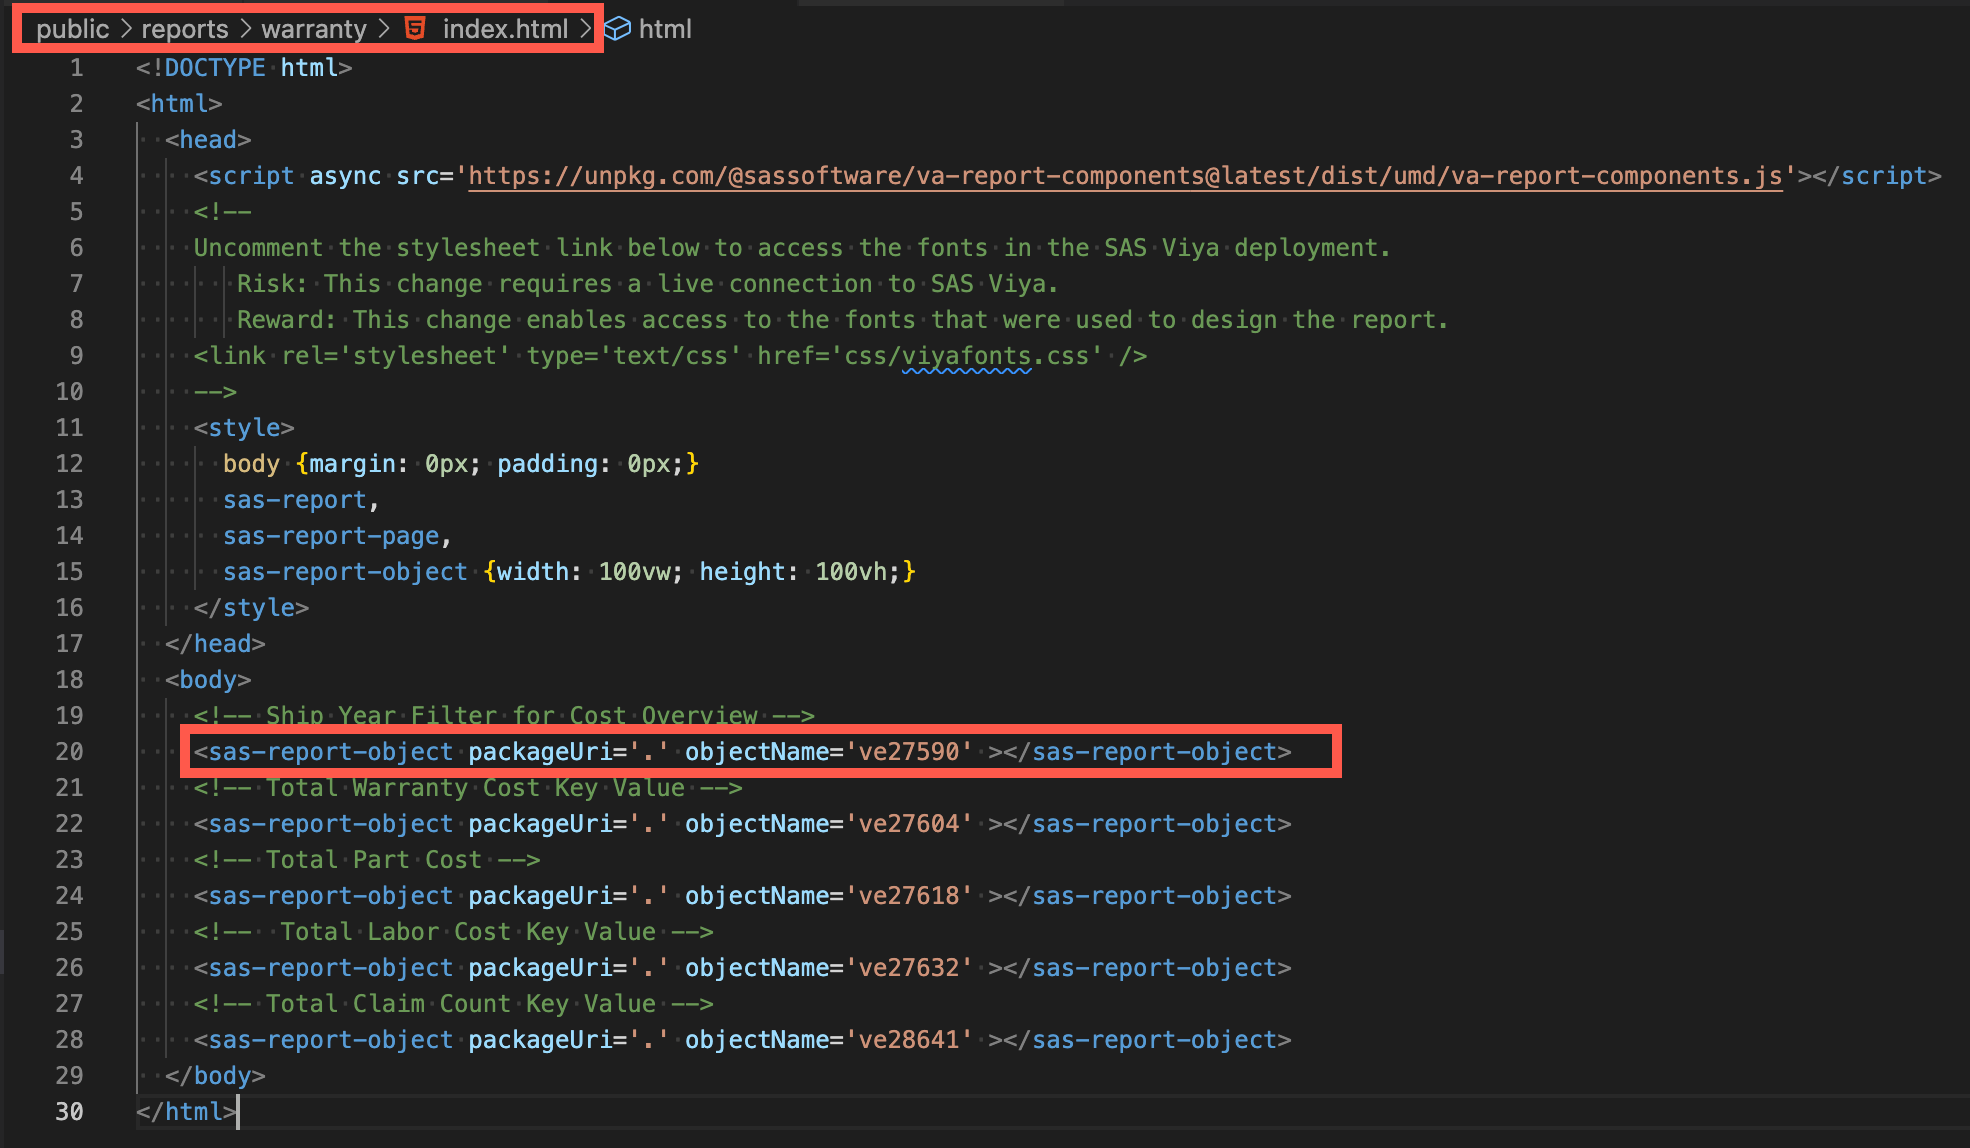Expand chevron after index.html breadcrumb
The width and height of the screenshot is (1970, 1148).
[x=586, y=29]
